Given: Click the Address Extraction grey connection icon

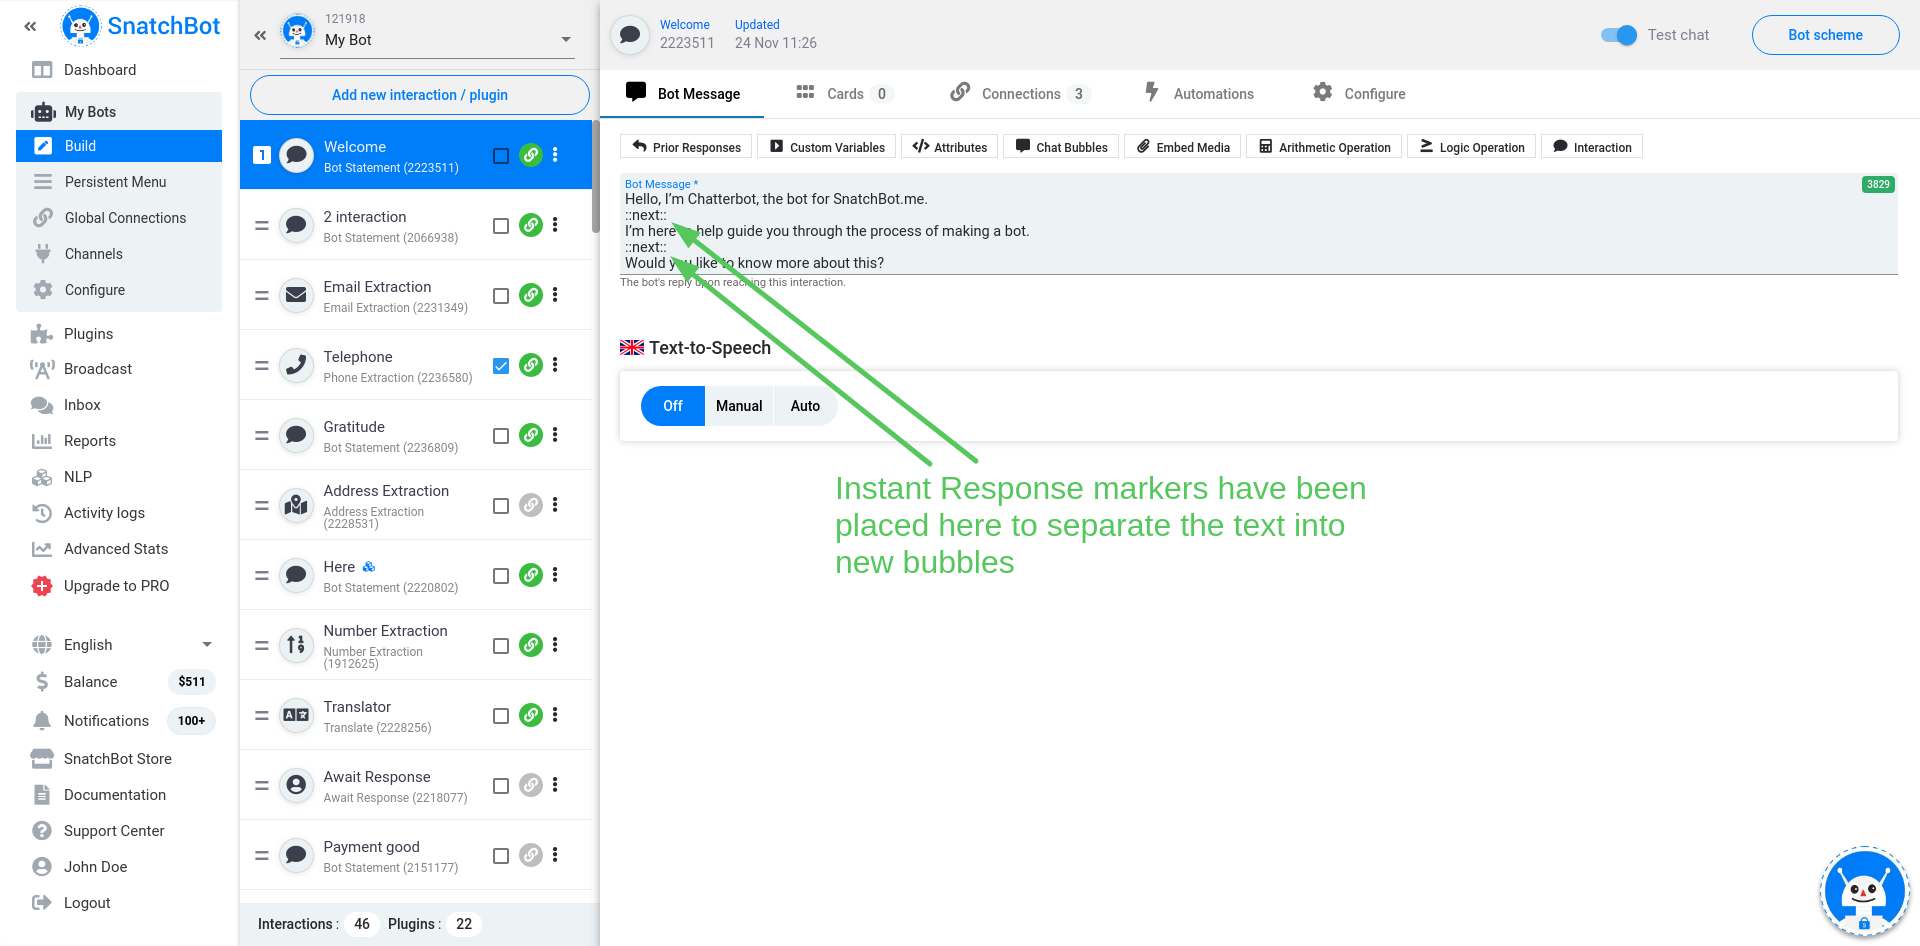Looking at the screenshot, I should pos(531,505).
